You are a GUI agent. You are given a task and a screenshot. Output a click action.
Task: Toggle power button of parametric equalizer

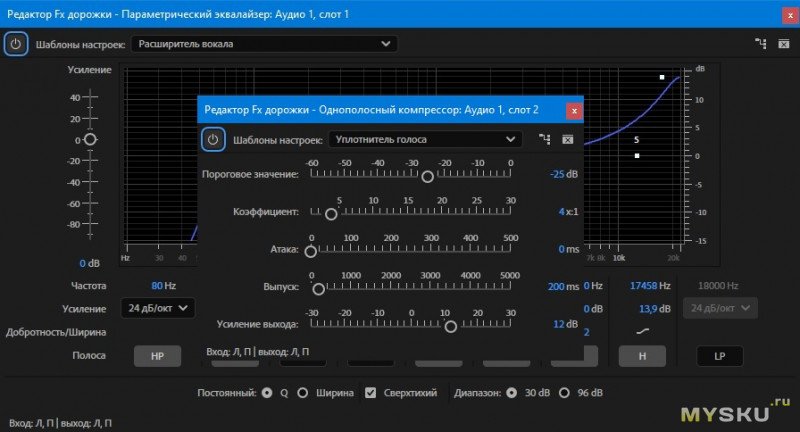coord(15,44)
